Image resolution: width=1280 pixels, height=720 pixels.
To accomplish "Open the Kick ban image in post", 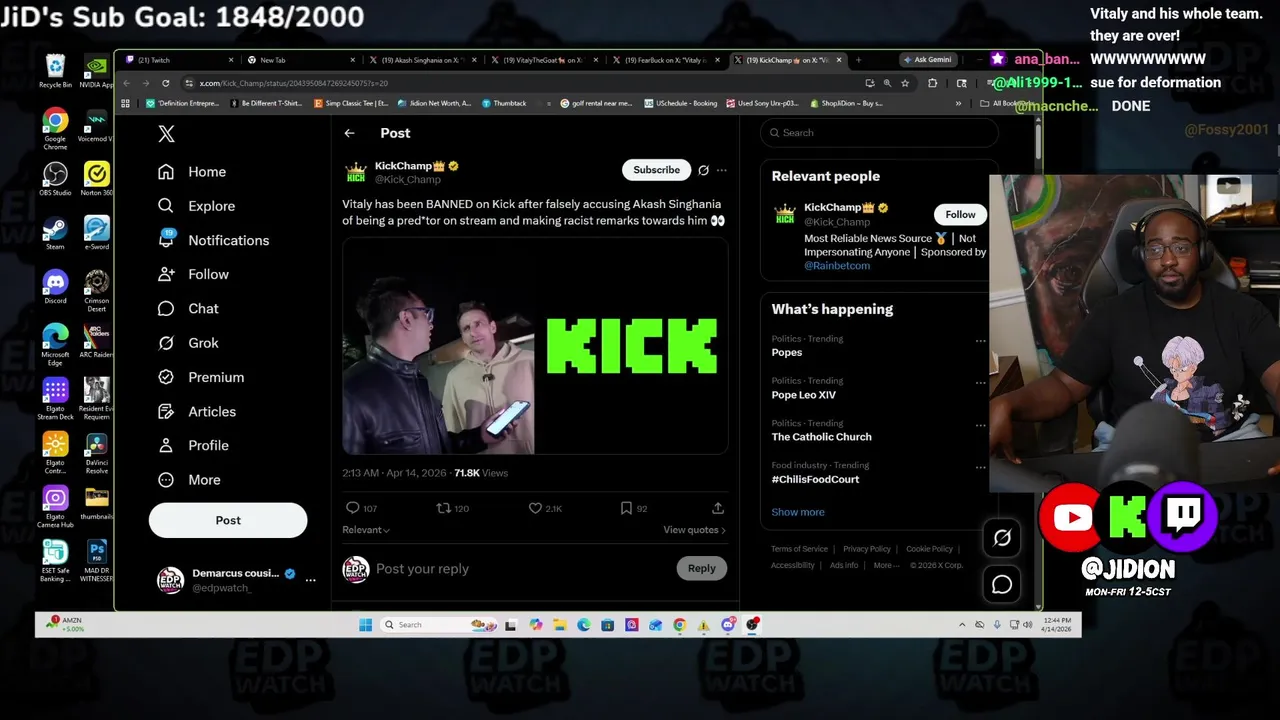I will pos(535,346).
